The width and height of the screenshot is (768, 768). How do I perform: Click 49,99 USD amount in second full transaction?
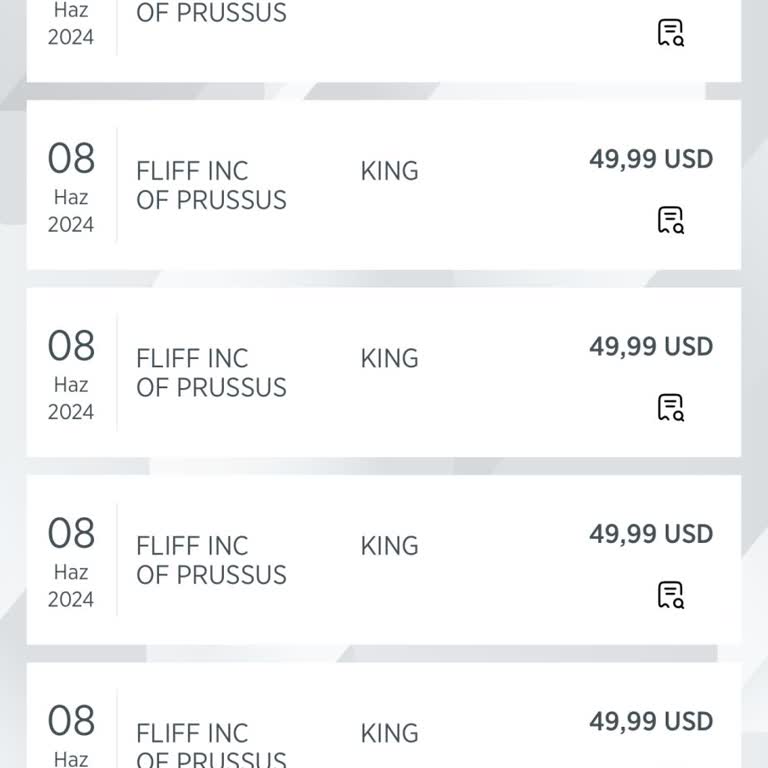tap(651, 347)
